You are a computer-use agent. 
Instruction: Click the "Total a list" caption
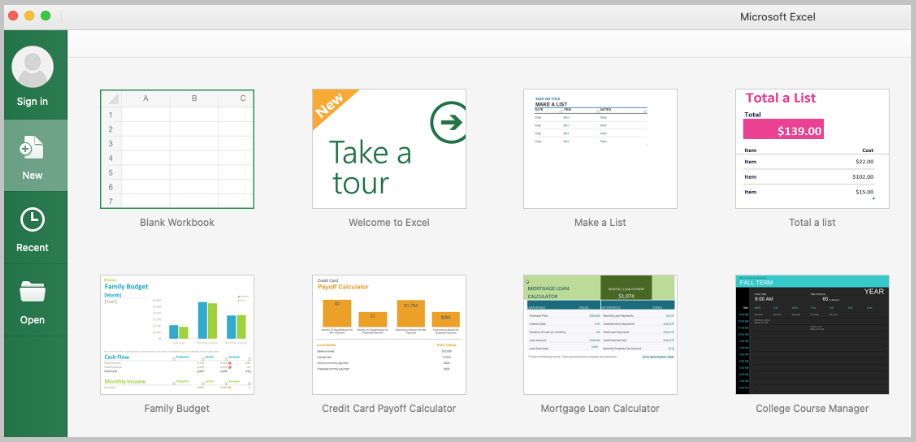812,222
